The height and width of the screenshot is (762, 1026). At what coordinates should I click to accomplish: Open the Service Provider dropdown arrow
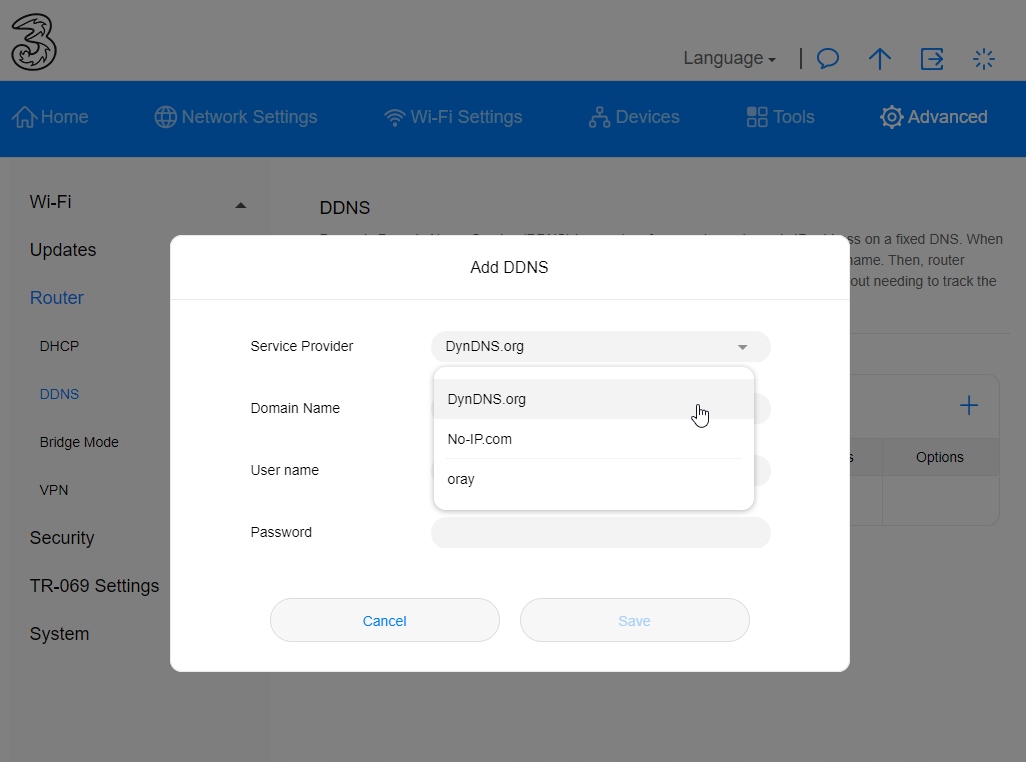[x=742, y=347]
